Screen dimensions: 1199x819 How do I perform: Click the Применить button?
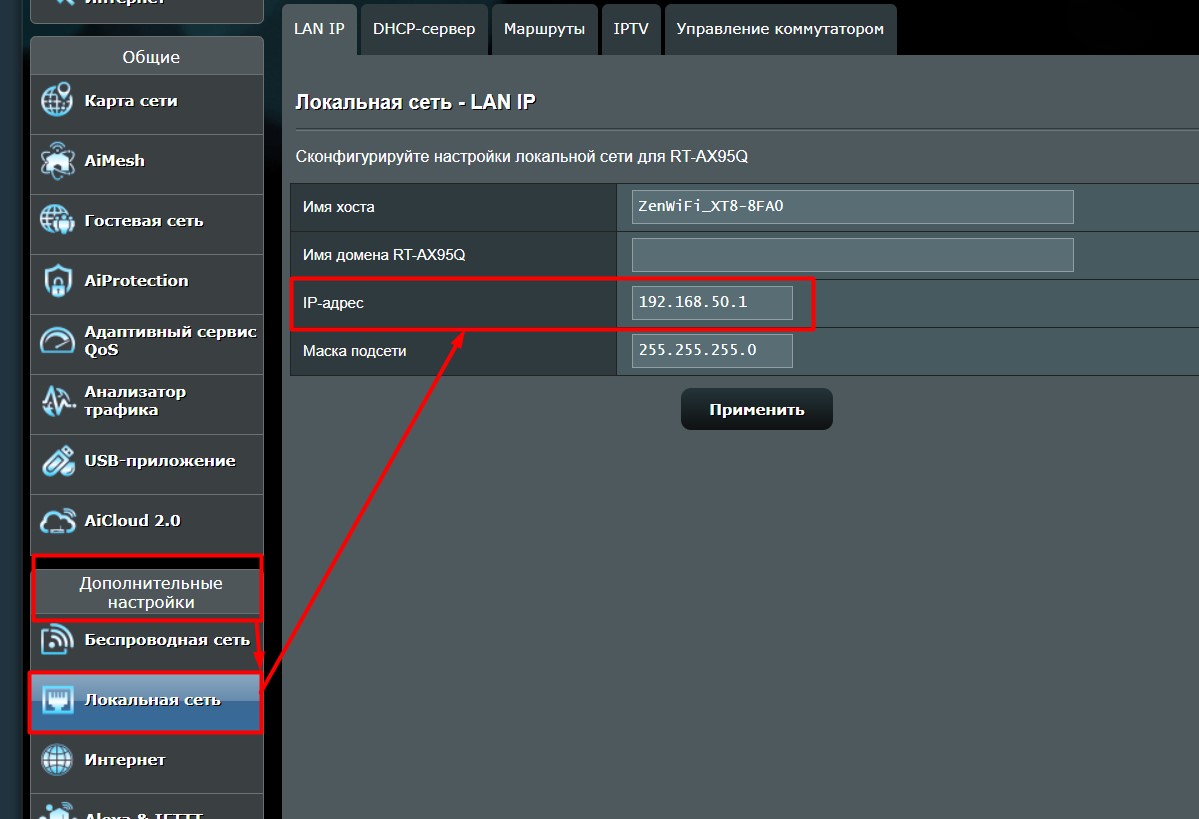pyautogui.click(x=756, y=409)
